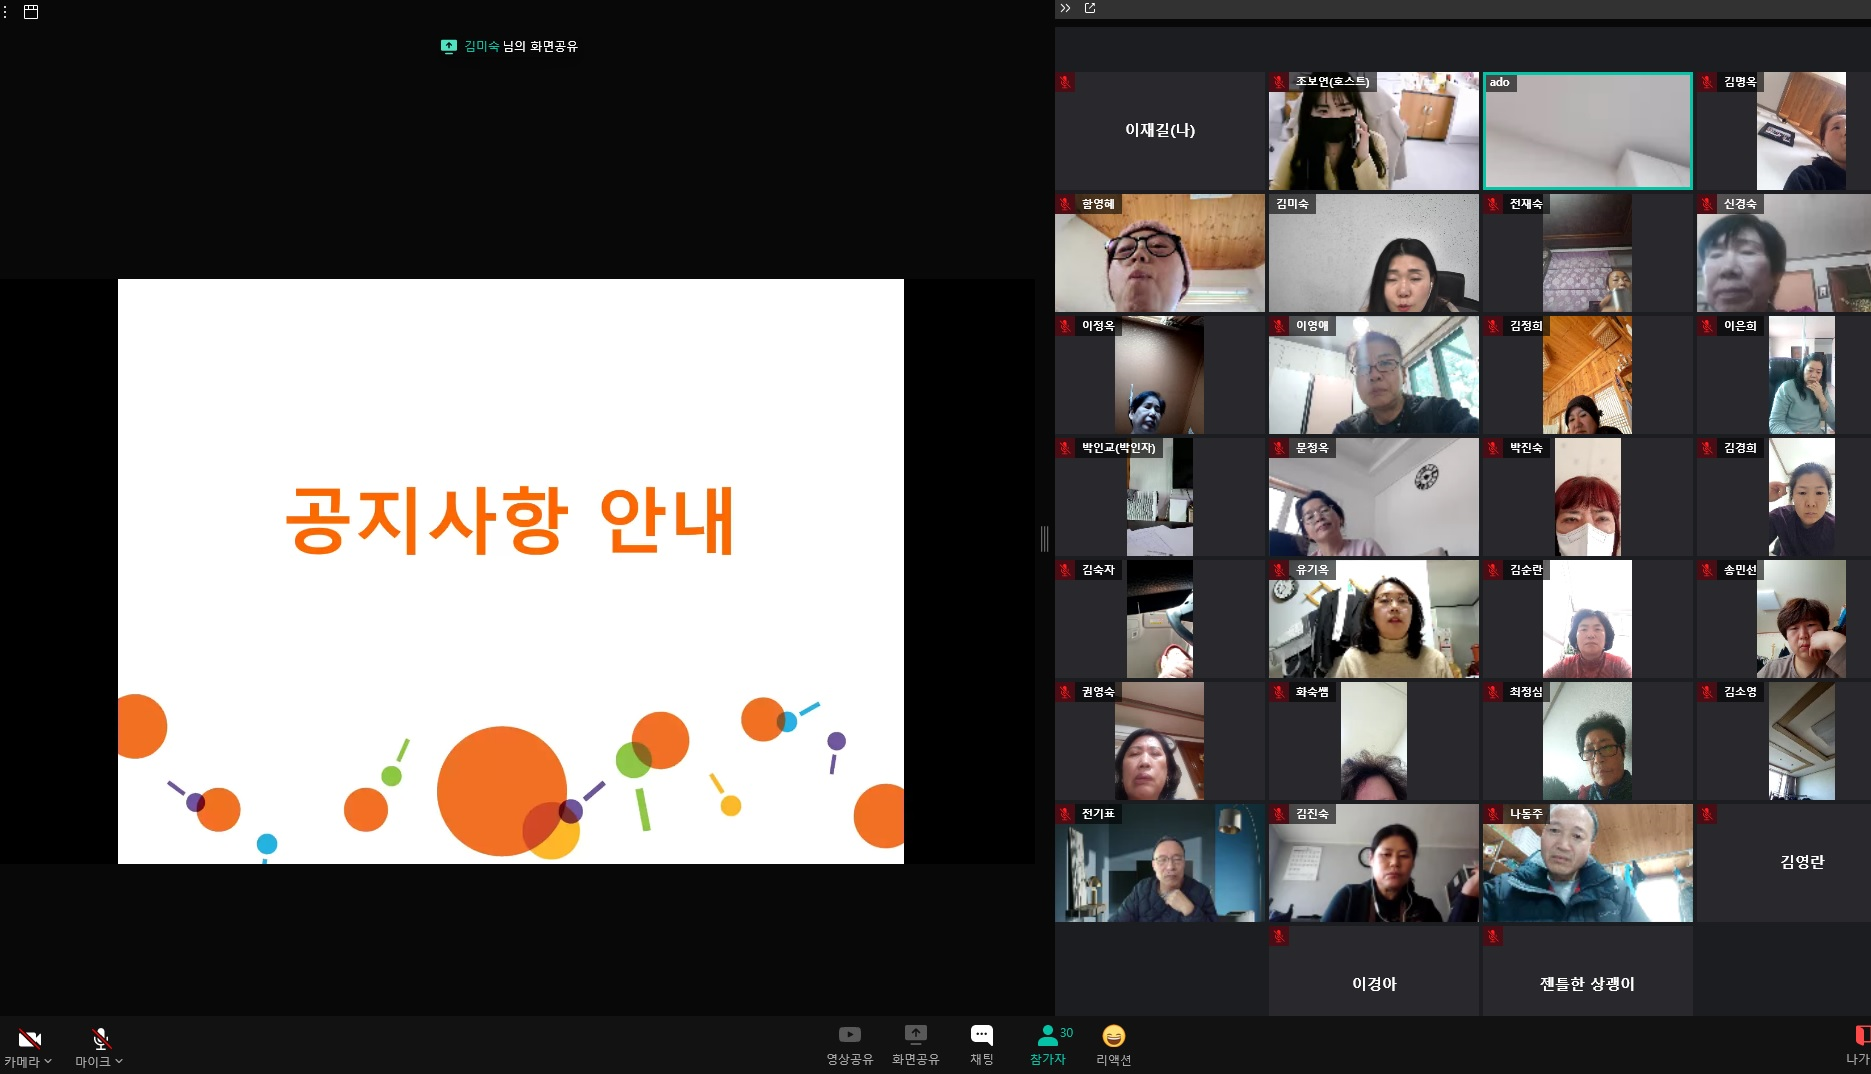
Task: Unmute the 마이크 microphone
Action: click(x=100, y=1038)
